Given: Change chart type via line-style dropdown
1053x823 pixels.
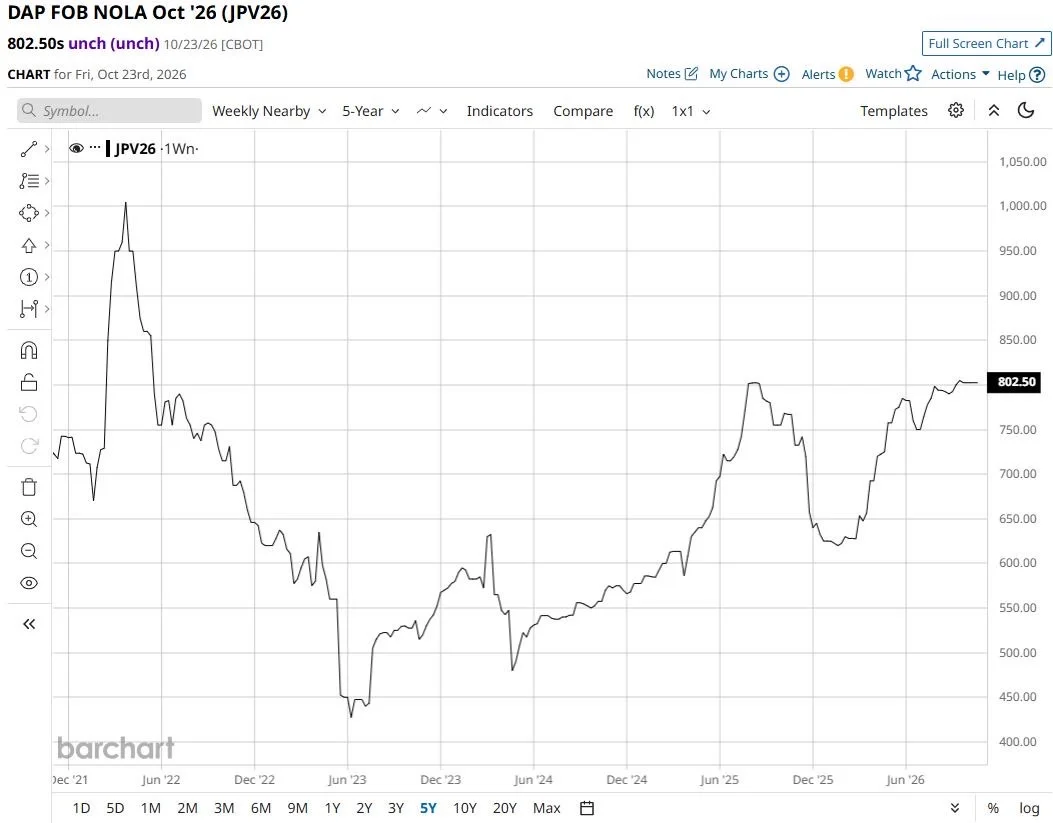Looking at the screenshot, I should pyautogui.click(x=432, y=111).
